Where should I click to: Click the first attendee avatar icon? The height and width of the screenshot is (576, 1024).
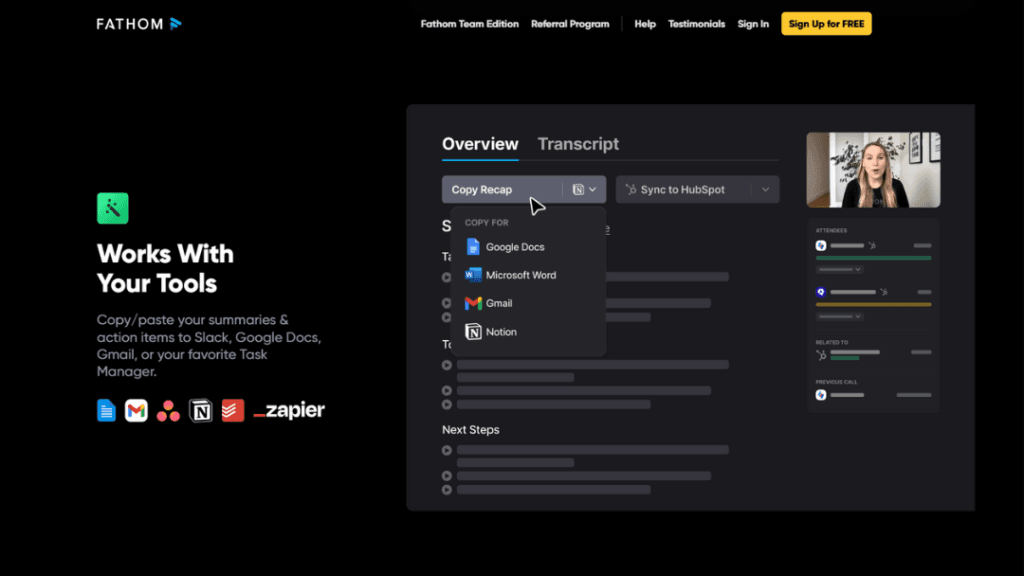tap(821, 246)
